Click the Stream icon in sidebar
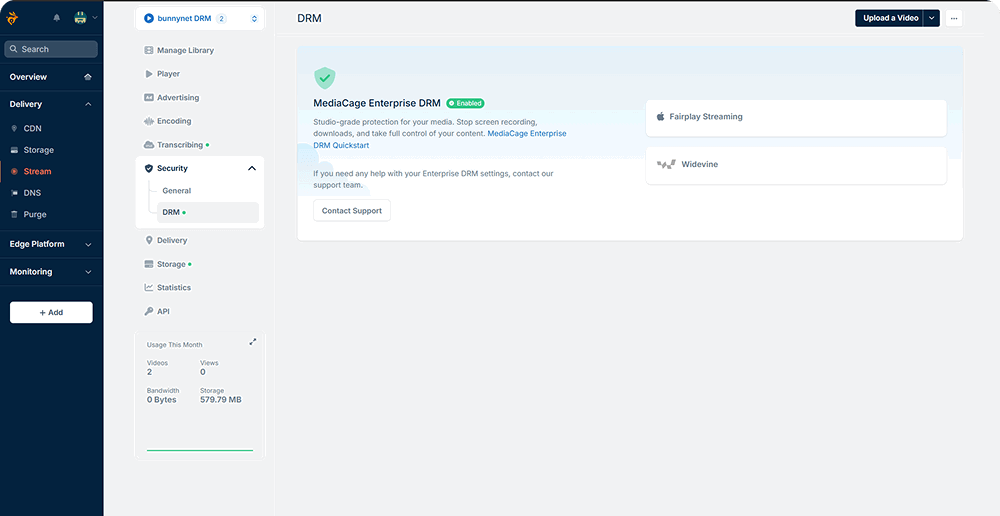1000x516 pixels. [15, 171]
